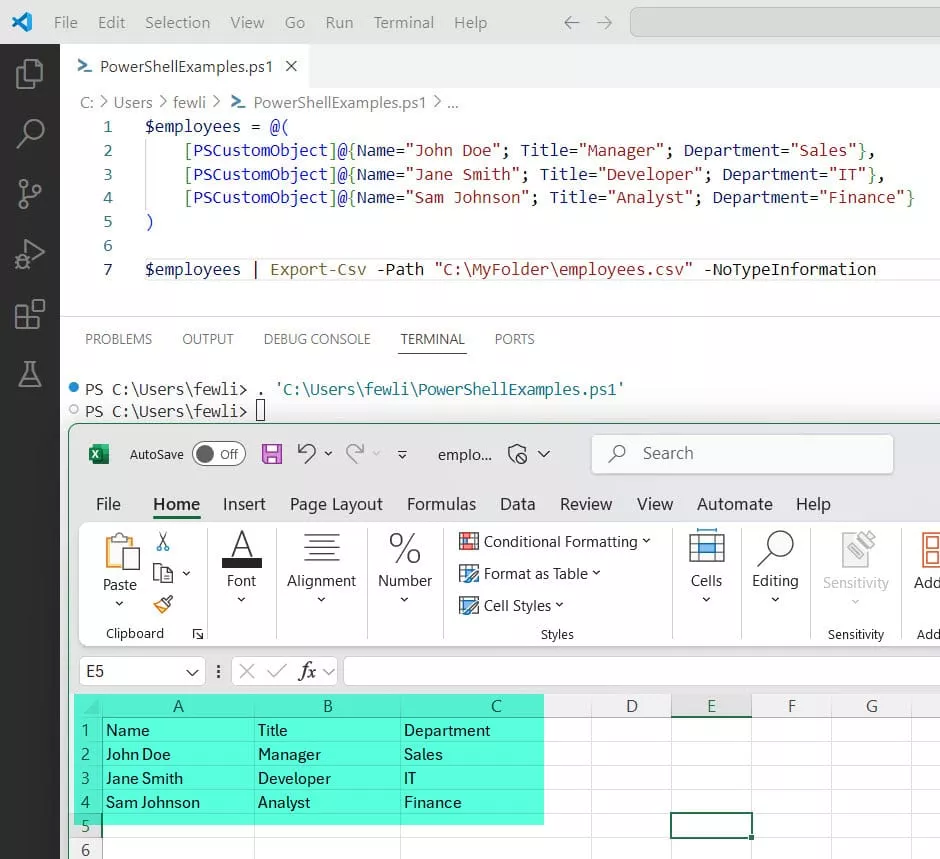Open Run and Debug view

(31, 253)
